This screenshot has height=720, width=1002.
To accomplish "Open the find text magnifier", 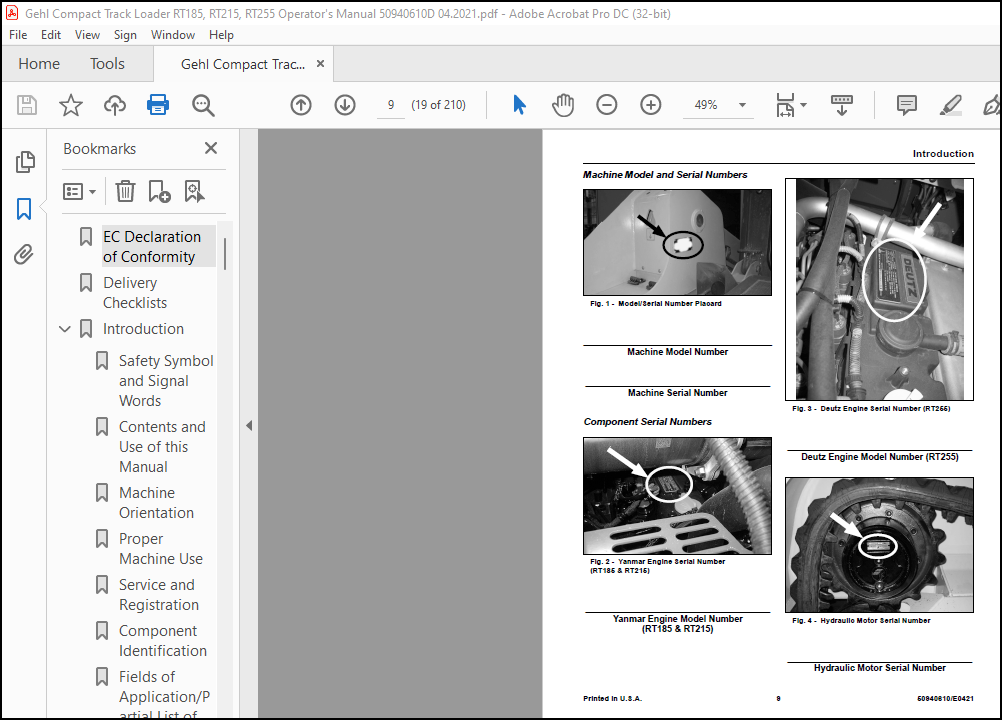I will 203,105.
